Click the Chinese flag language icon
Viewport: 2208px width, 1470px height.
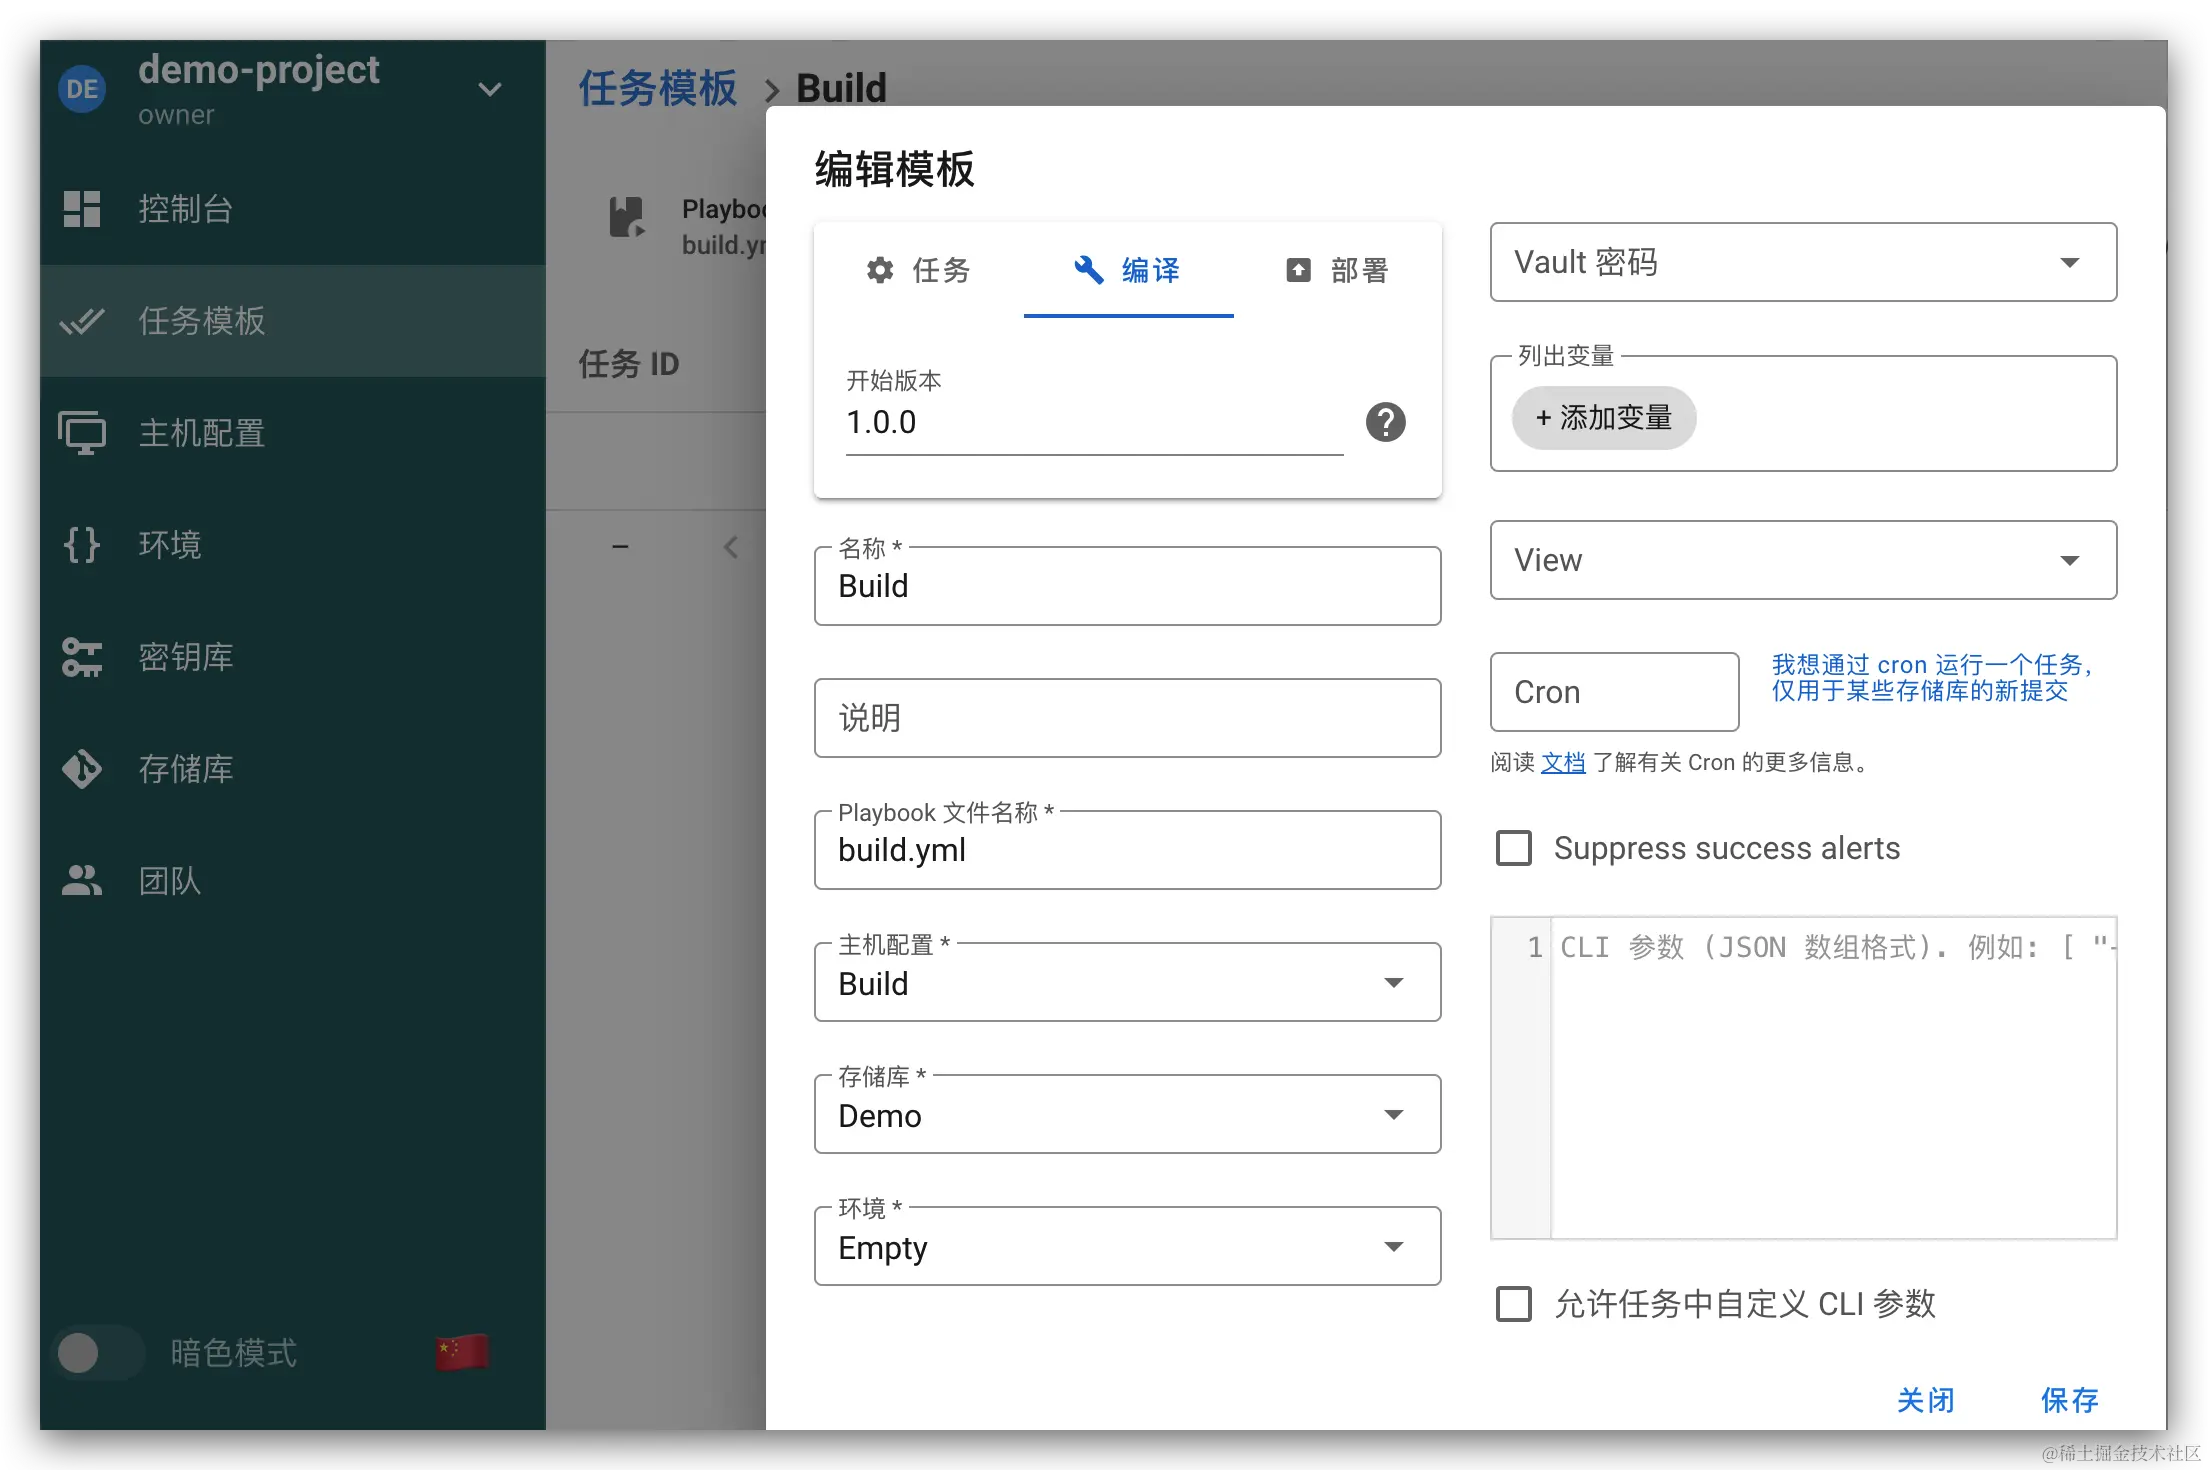tap(461, 1352)
